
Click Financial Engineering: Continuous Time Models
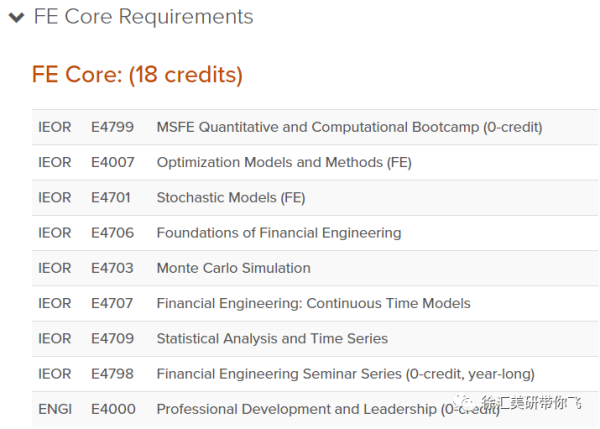click(313, 303)
